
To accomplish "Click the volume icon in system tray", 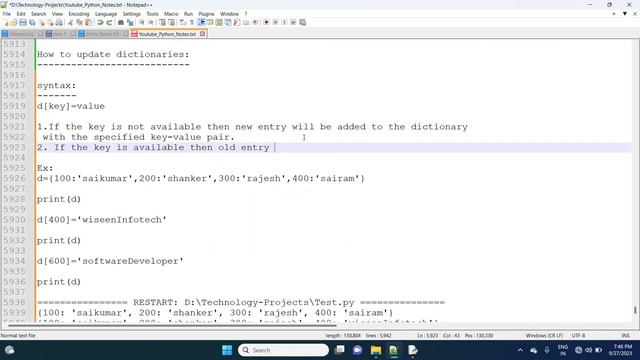I will pyautogui.click(x=588, y=350).
